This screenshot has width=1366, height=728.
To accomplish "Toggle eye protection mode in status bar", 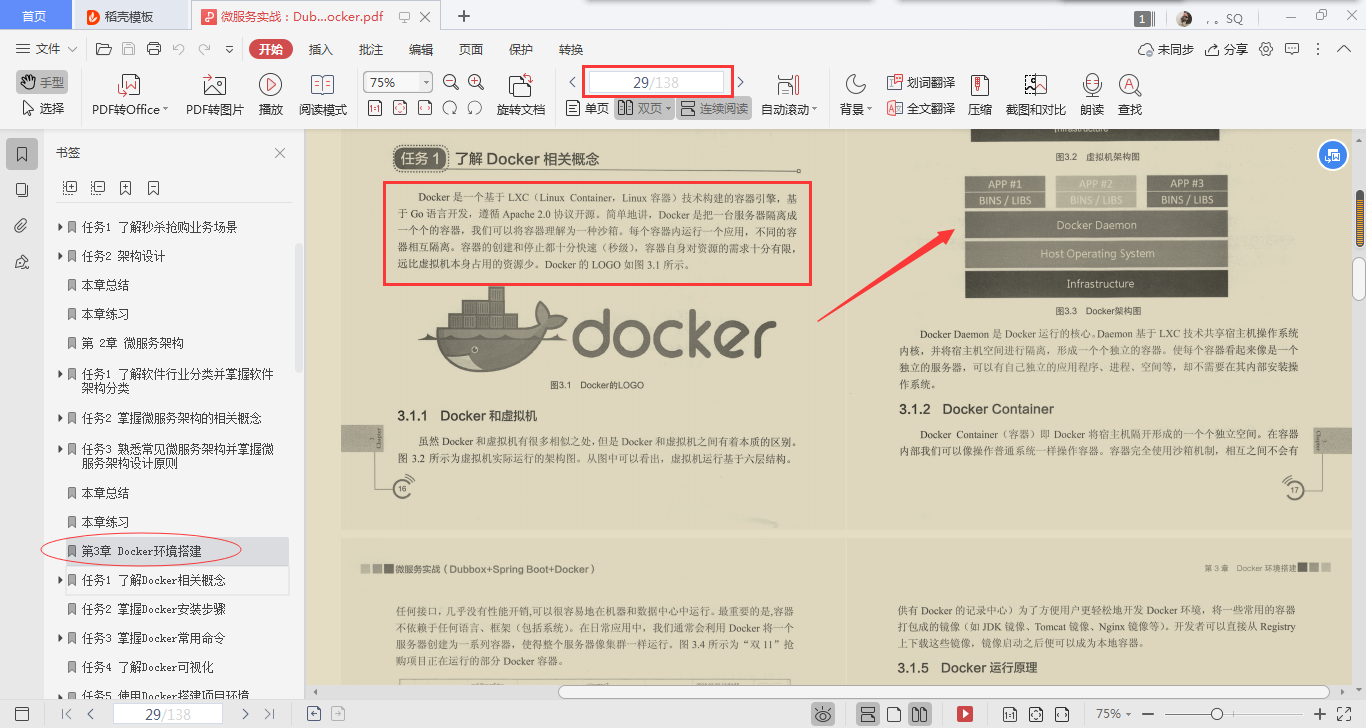I will pyautogui.click(x=823, y=714).
